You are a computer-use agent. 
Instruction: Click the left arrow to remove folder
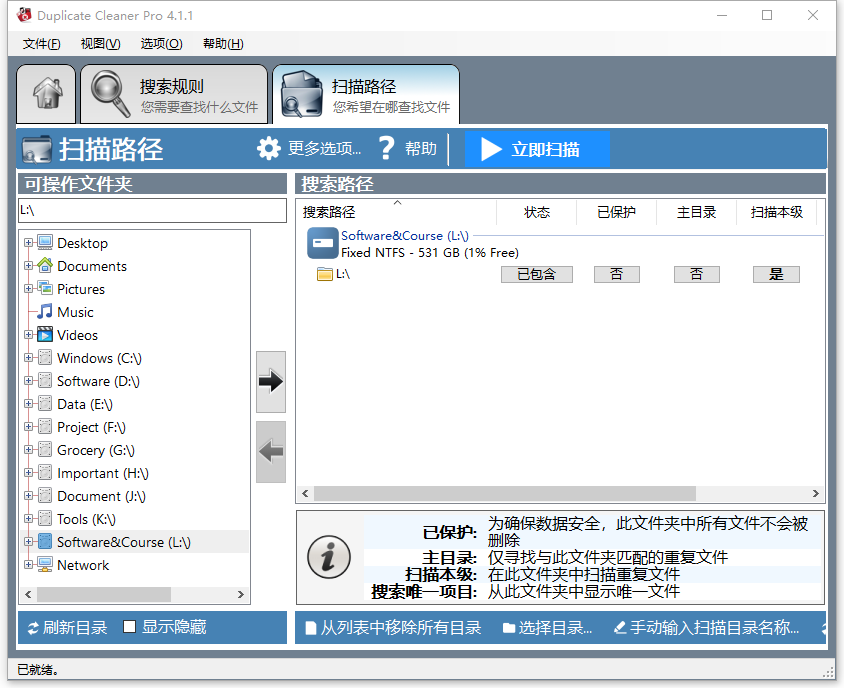(271, 452)
